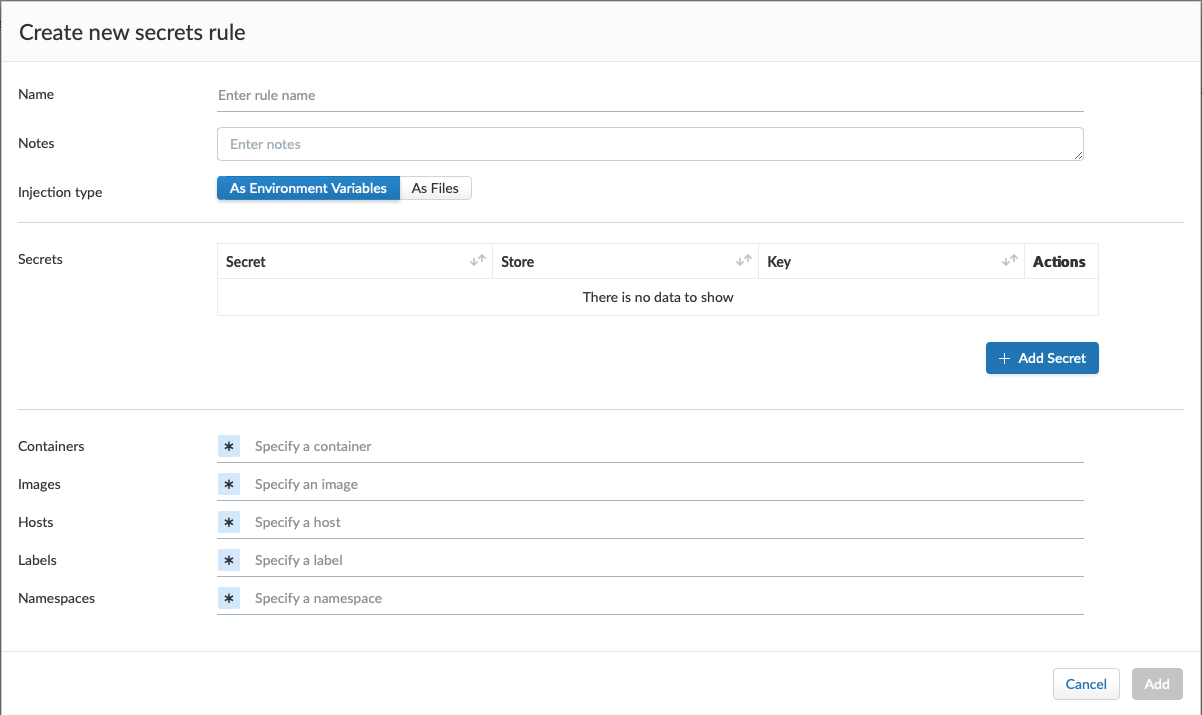Click the asterisk icon beside Images
1202x715 pixels.
click(229, 484)
